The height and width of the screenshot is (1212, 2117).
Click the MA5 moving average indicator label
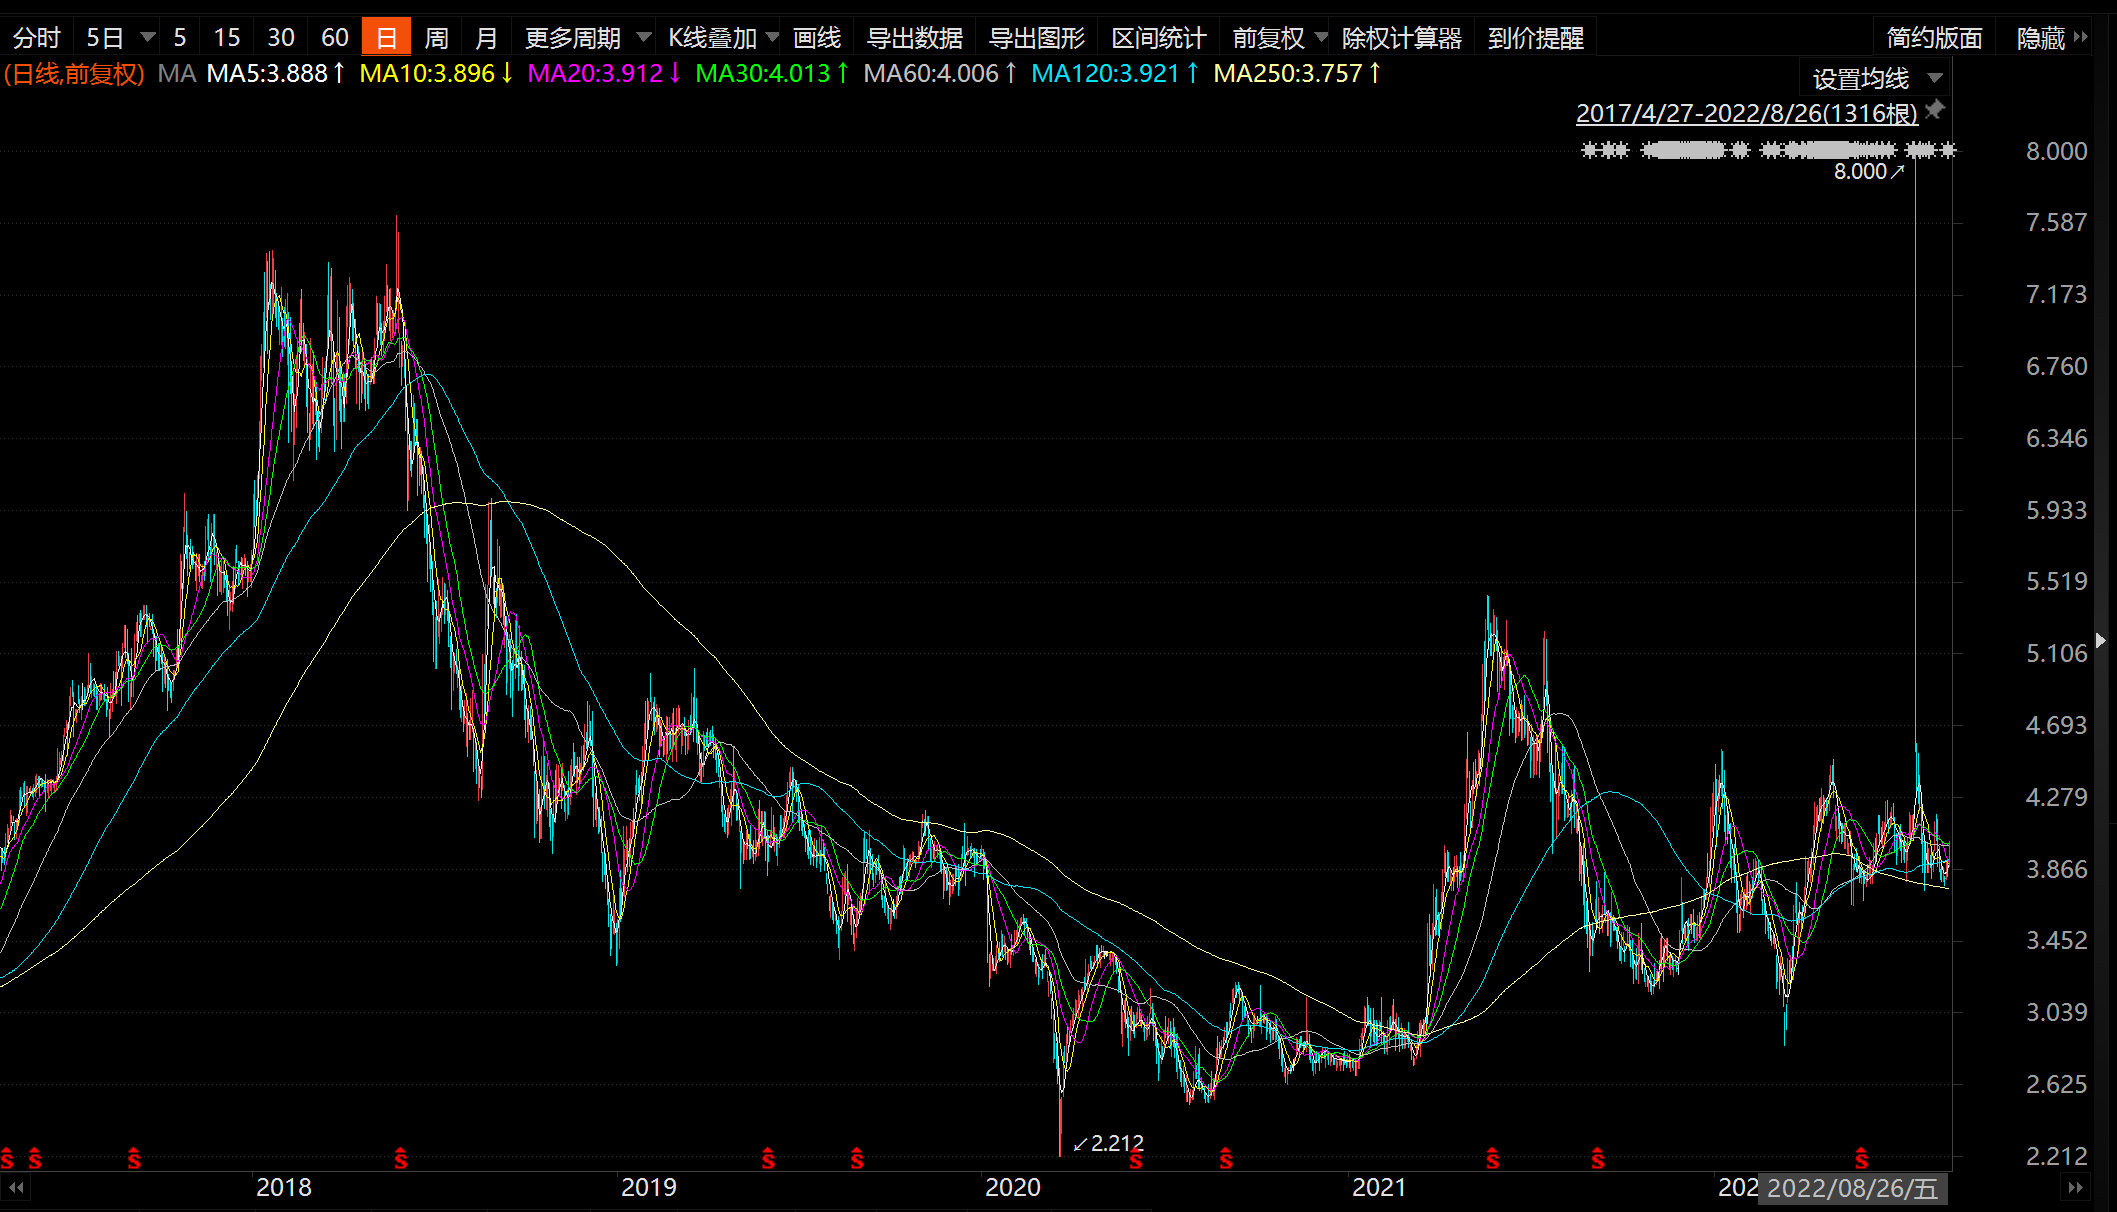(267, 73)
